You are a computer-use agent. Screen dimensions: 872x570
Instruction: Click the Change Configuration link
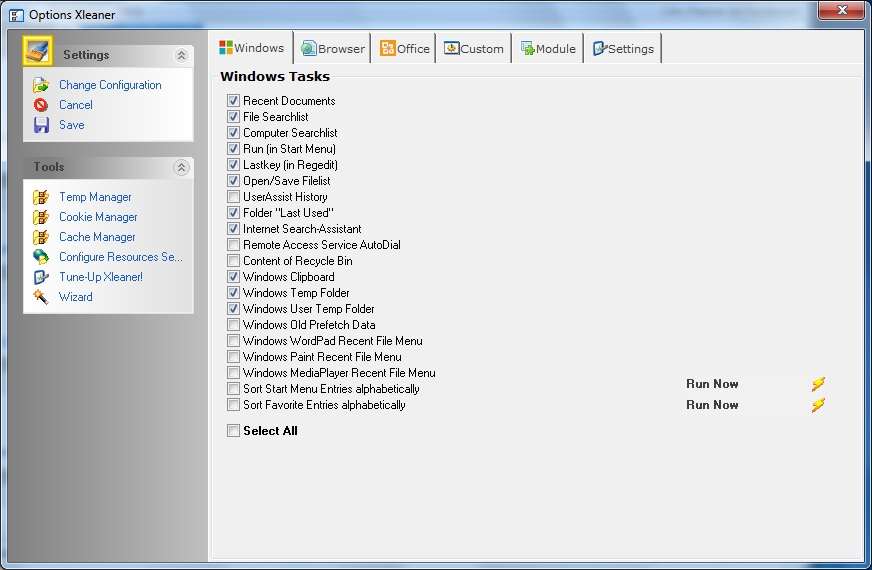[x=110, y=85]
